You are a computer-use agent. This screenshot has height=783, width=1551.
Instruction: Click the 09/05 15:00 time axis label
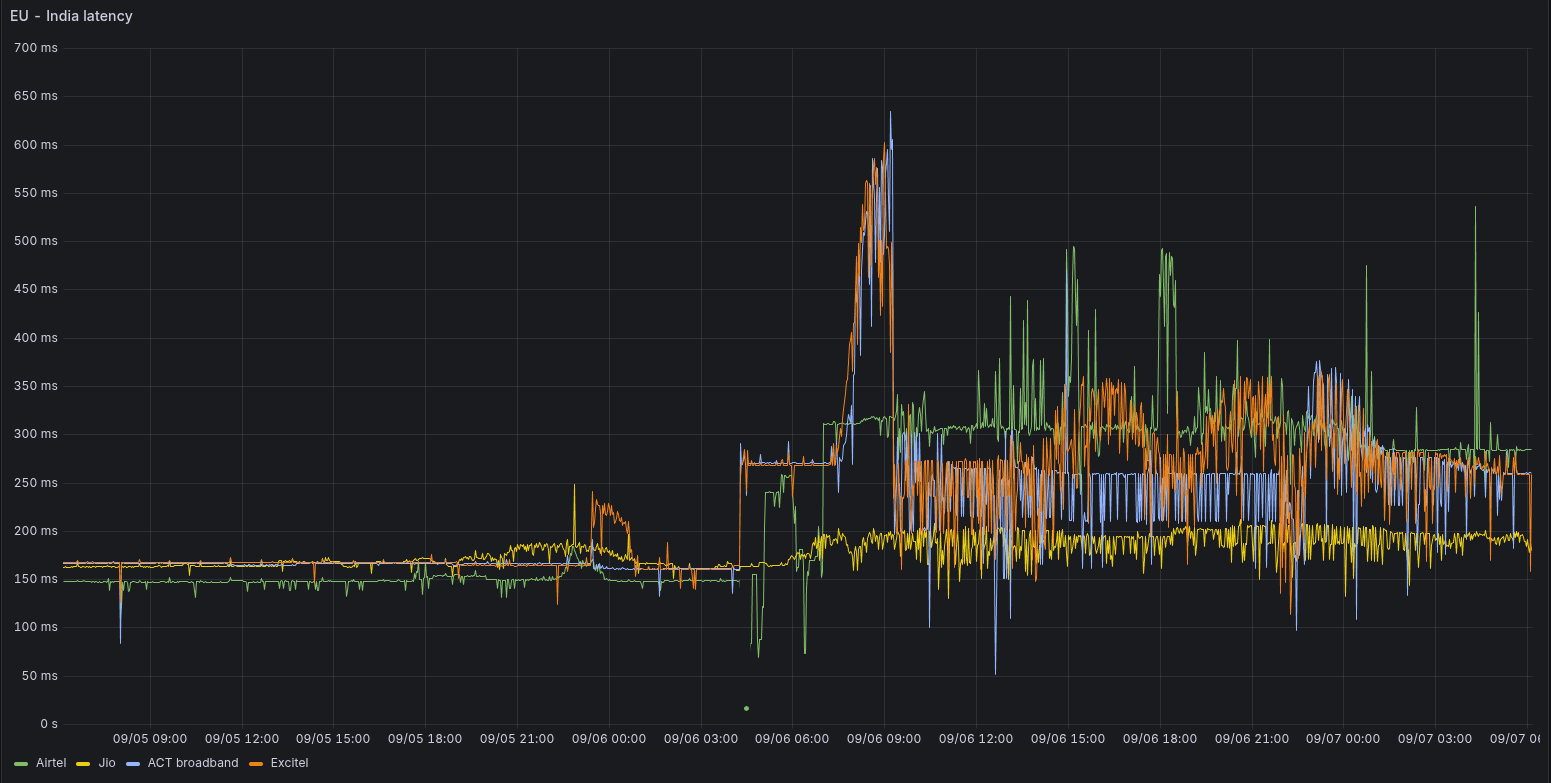point(333,739)
